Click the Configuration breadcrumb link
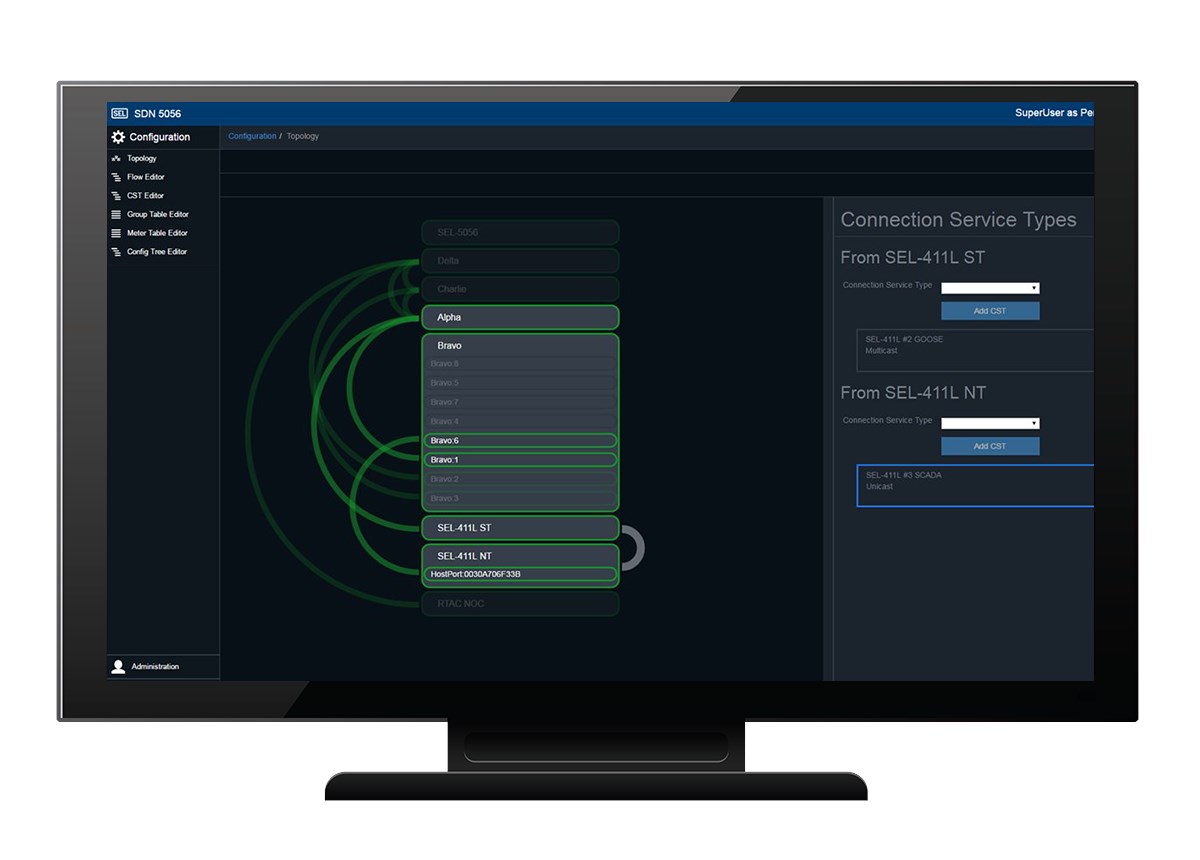Viewport: 1200px width, 860px height. (x=252, y=136)
